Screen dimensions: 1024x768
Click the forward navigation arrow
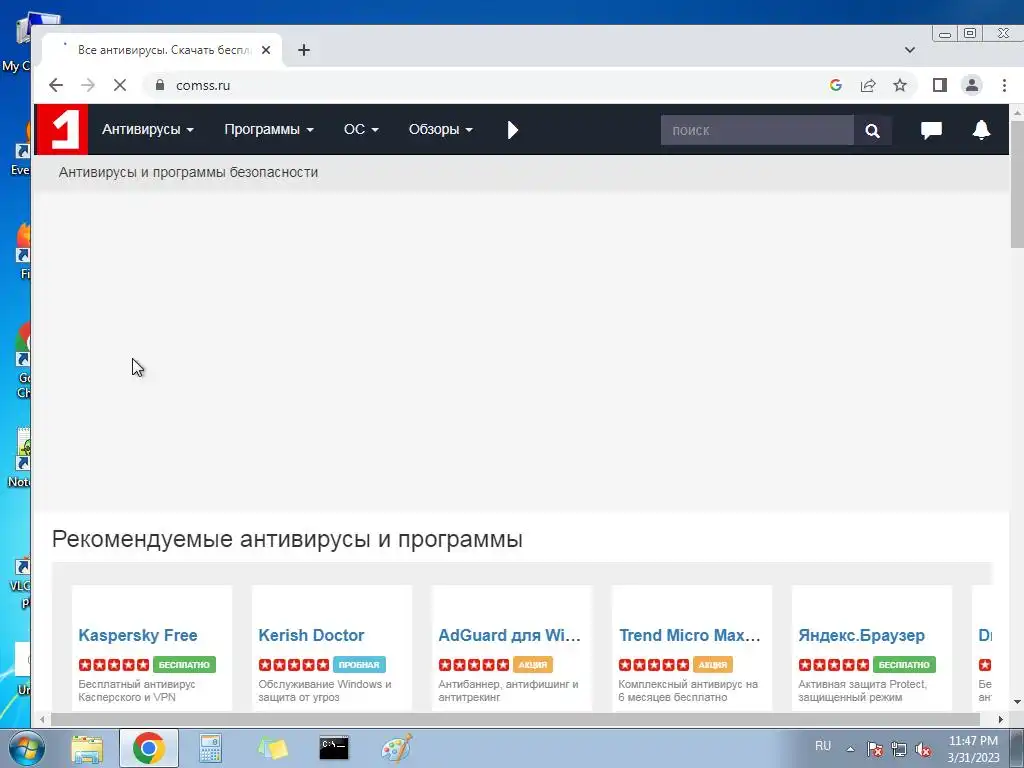coord(88,85)
